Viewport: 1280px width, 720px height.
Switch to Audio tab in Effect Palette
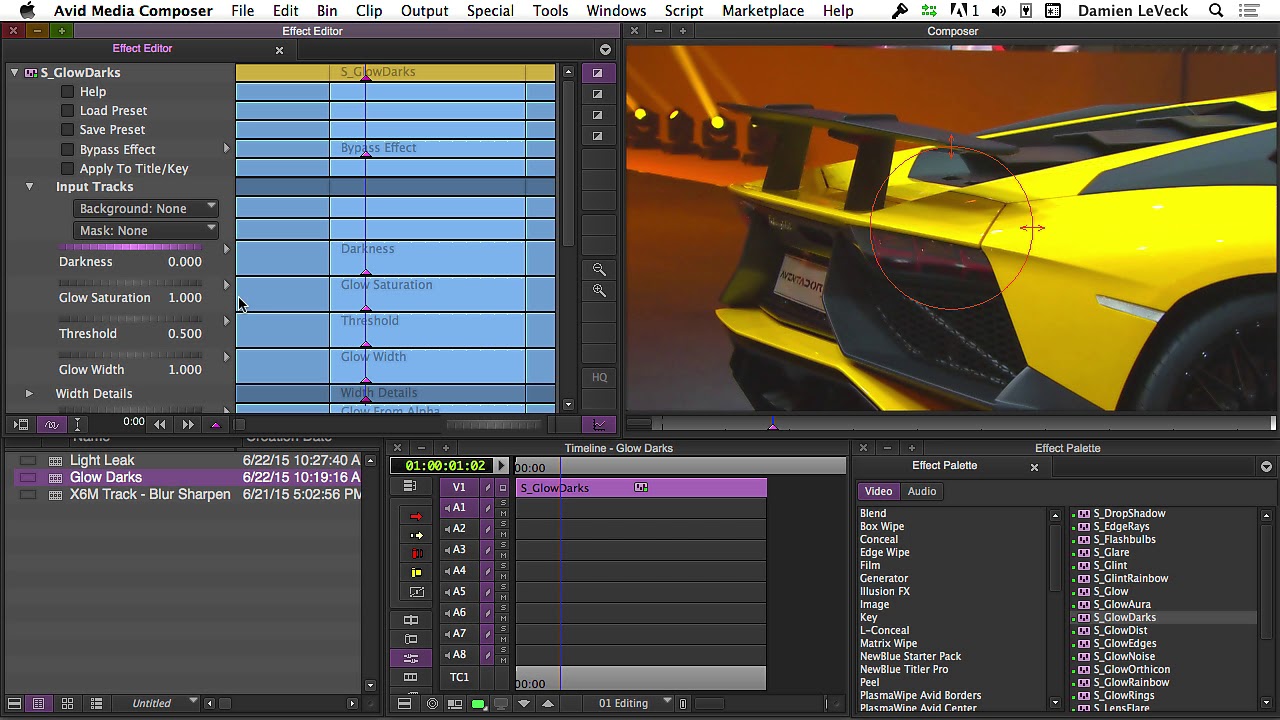(x=922, y=491)
